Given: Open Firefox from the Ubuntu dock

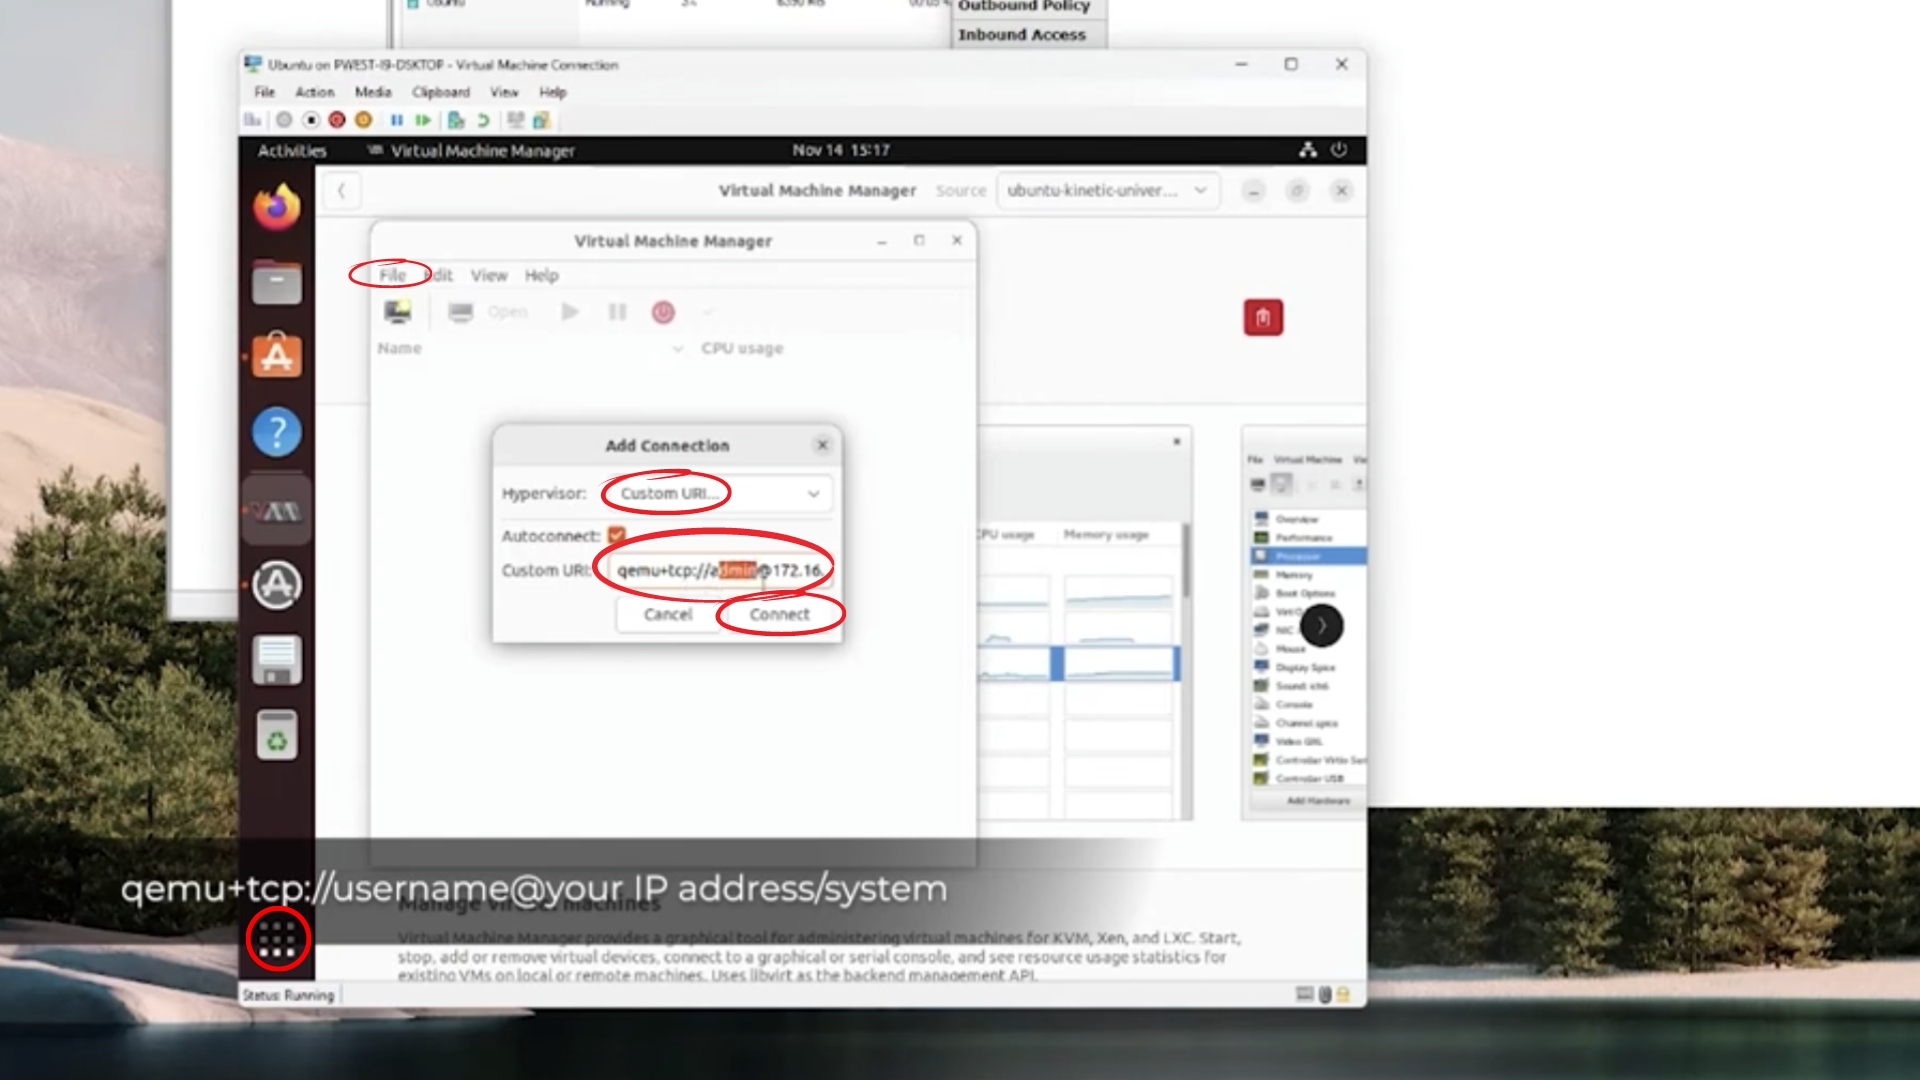Looking at the screenshot, I should (x=277, y=209).
